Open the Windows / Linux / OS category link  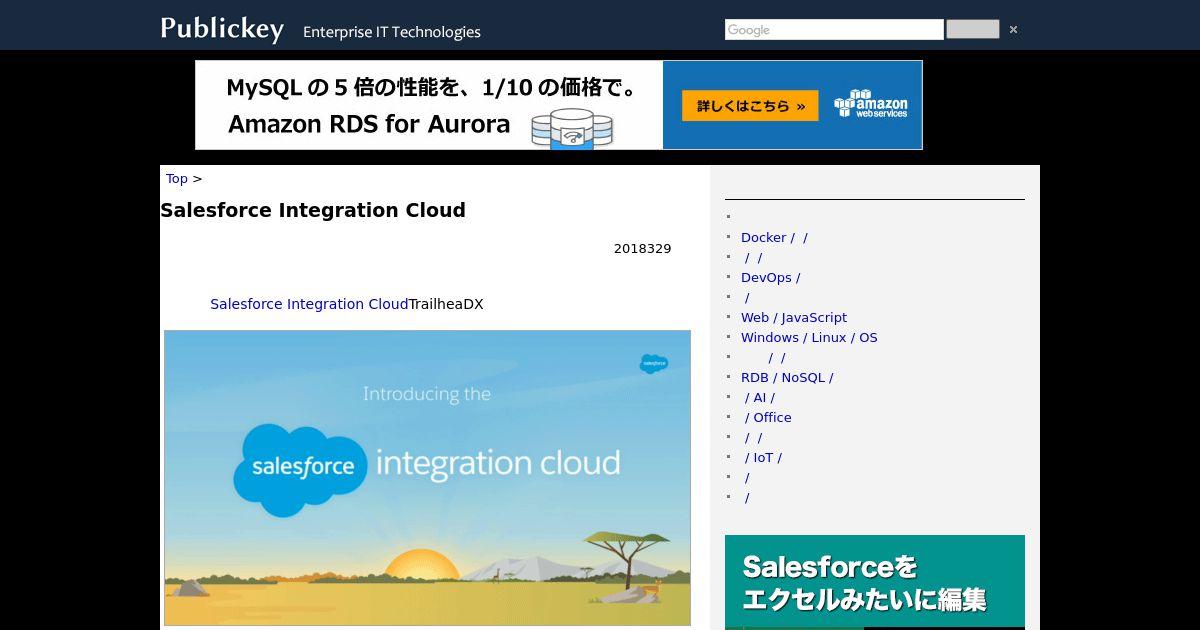(809, 337)
